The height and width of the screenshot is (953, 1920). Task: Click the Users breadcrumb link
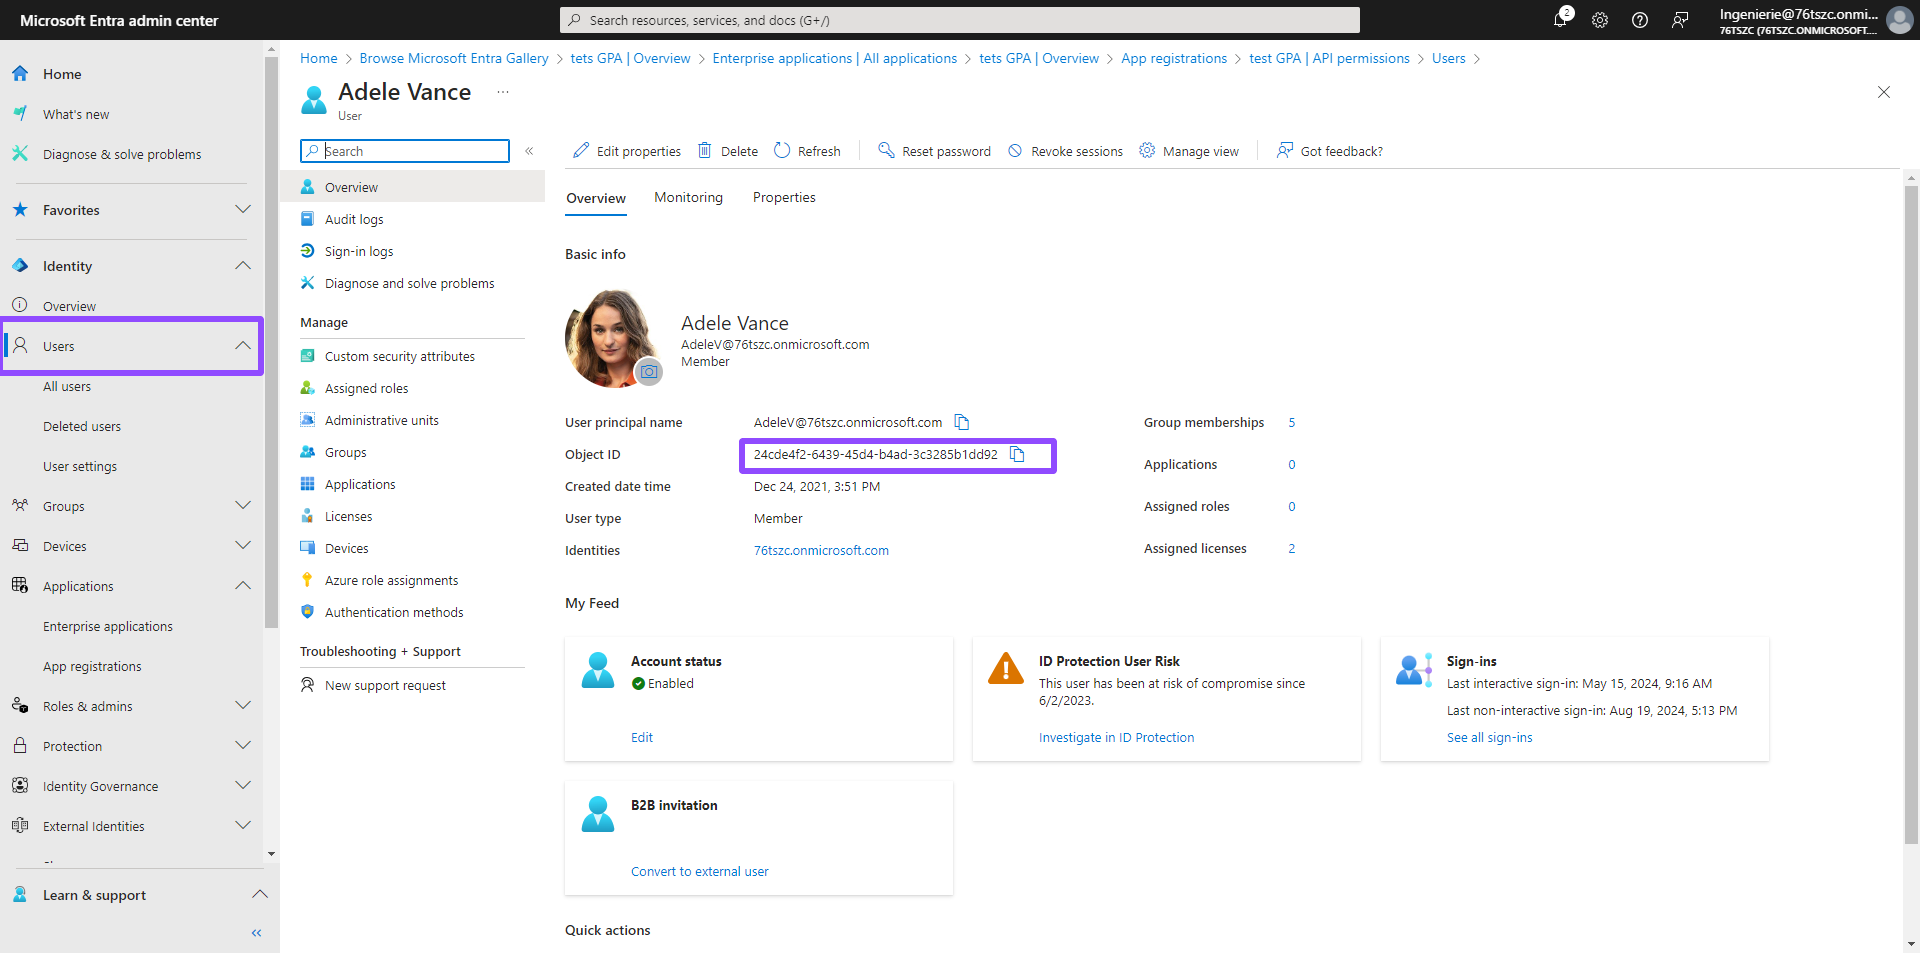pos(1448,58)
